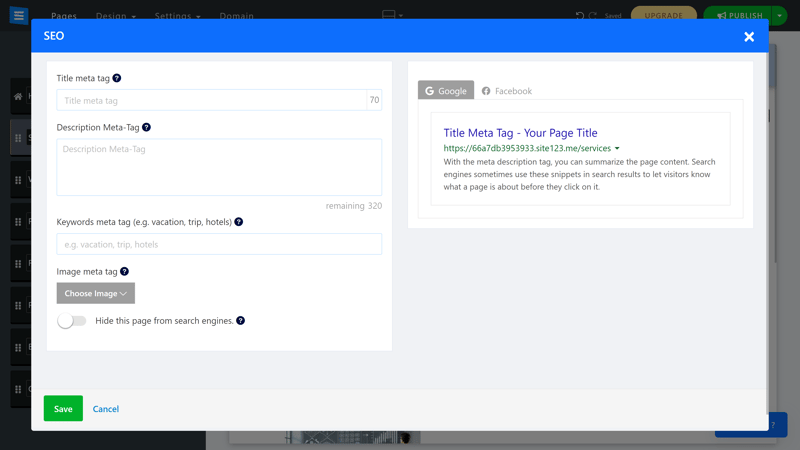This screenshot has height=450, width=800.
Task: Save the SEO settings
Action: click(63, 408)
